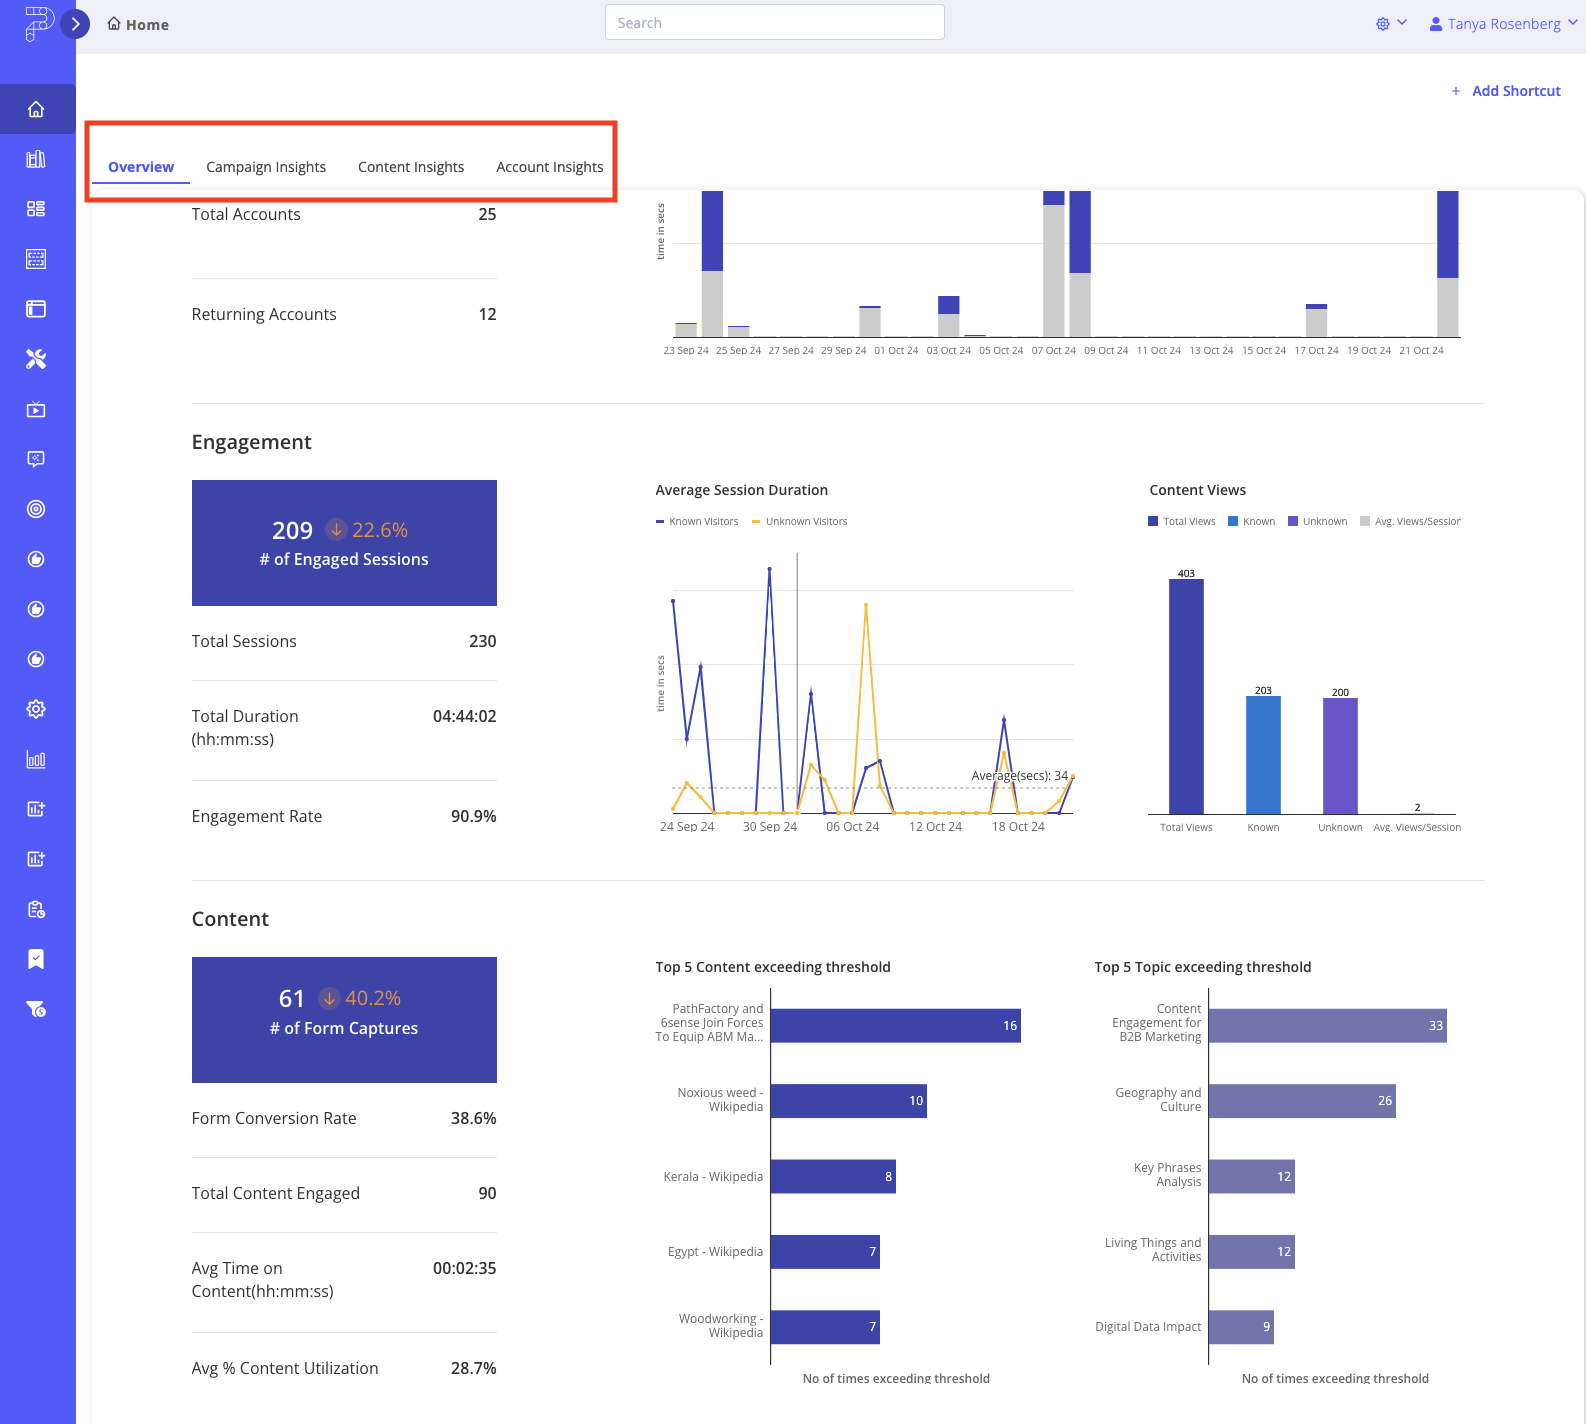Click the Digital Data Impact bar showing 9
This screenshot has height=1424, width=1586.
pyautogui.click(x=1241, y=1327)
